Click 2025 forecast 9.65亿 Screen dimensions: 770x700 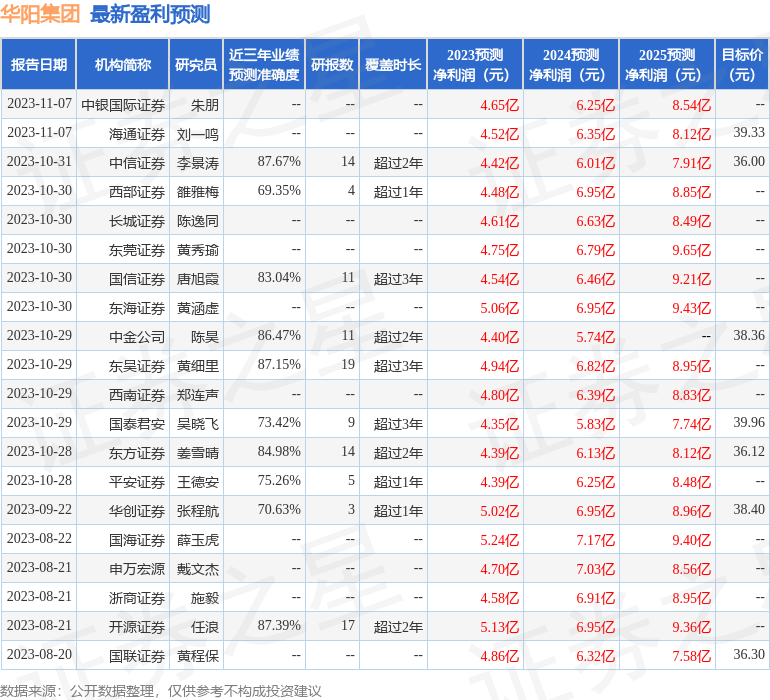click(x=691, y=250)
